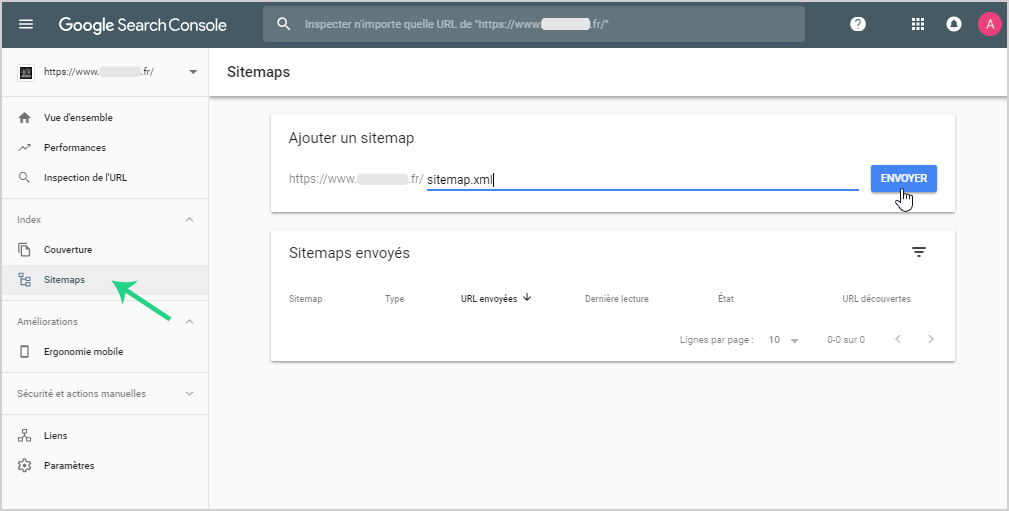Click the Sitemaps envoyés heading
This screenshot has height=511, width=1009.
tap(349, 253)
